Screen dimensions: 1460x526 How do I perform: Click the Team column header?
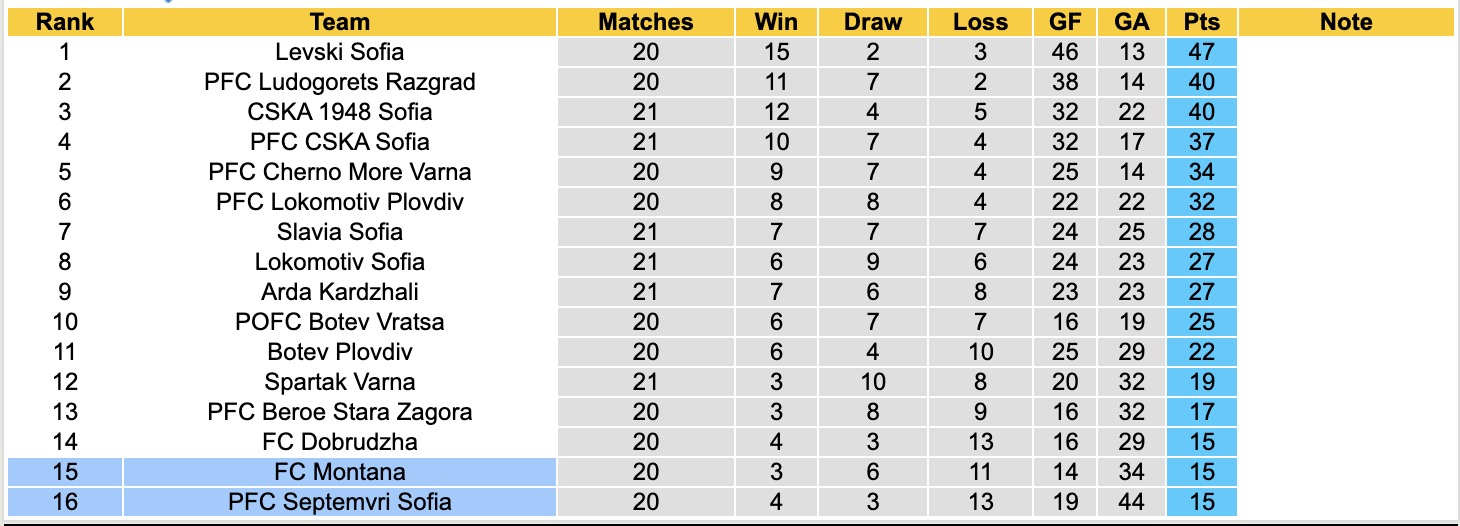coord(340,22)
